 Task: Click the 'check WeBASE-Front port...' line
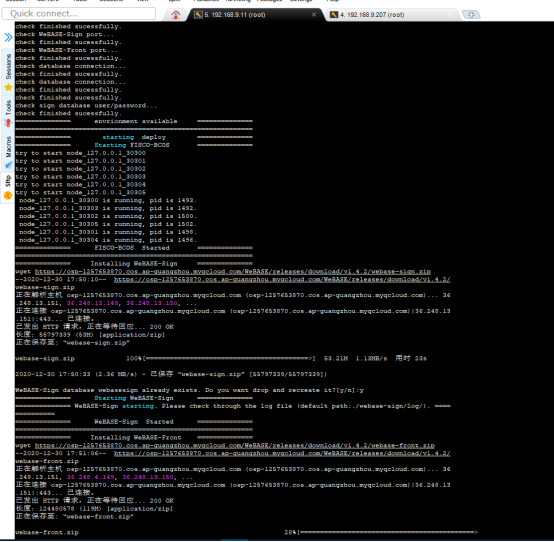[x=66, y=50]
